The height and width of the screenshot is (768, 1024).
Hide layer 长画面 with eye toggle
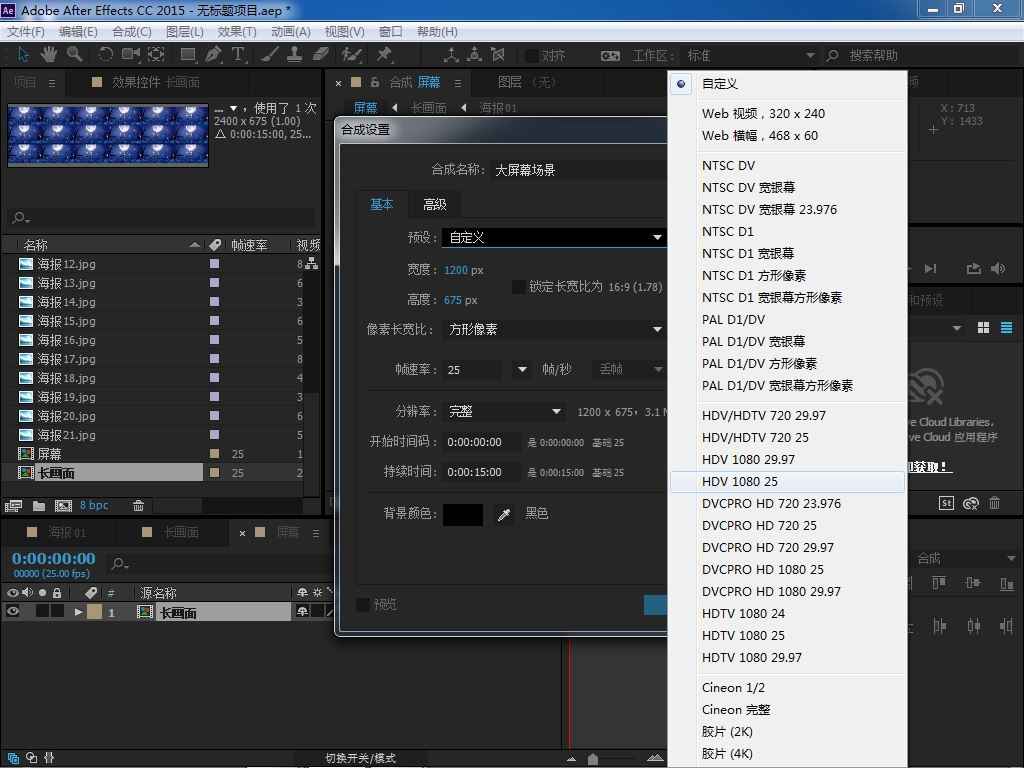[x=12, y=612]
